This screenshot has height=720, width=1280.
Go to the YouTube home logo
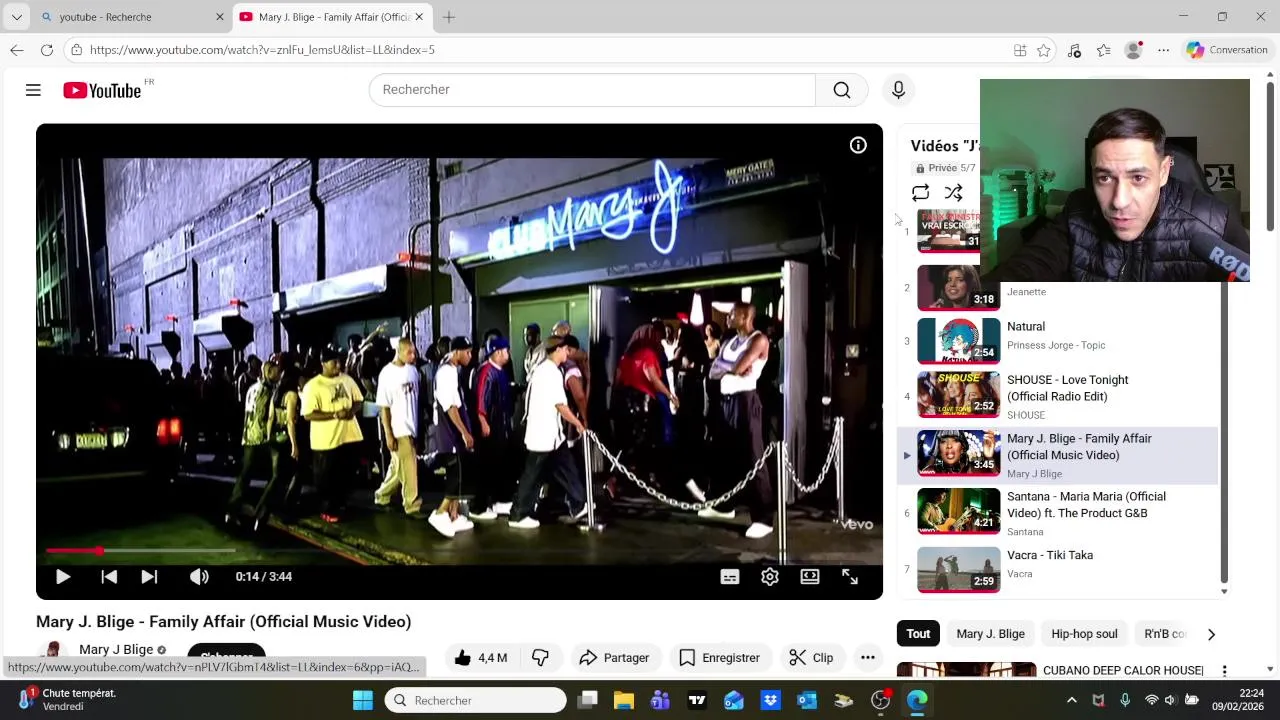pyautogui.click(x=102, y=91)
